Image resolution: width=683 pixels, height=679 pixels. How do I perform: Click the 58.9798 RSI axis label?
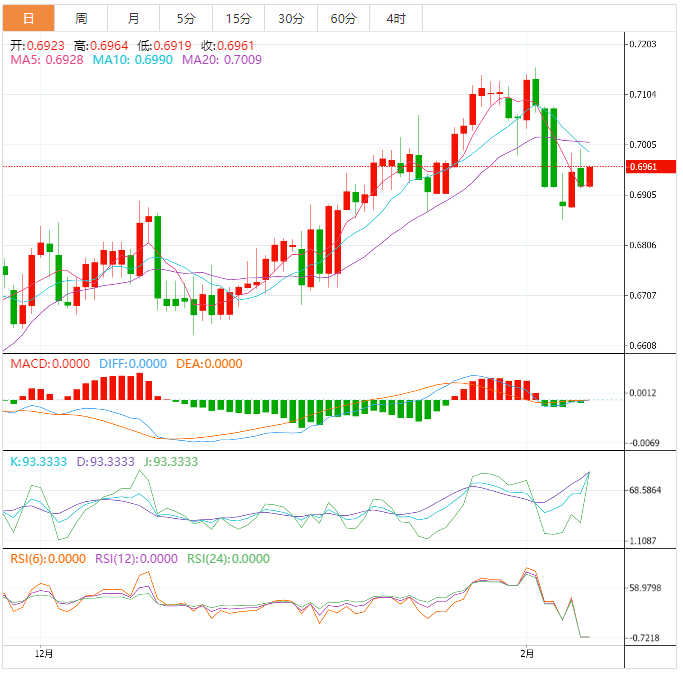645,588
